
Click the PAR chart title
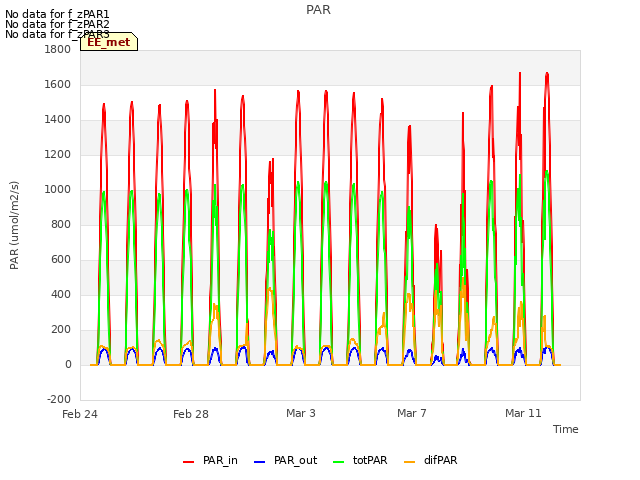(x=318, y=10)
